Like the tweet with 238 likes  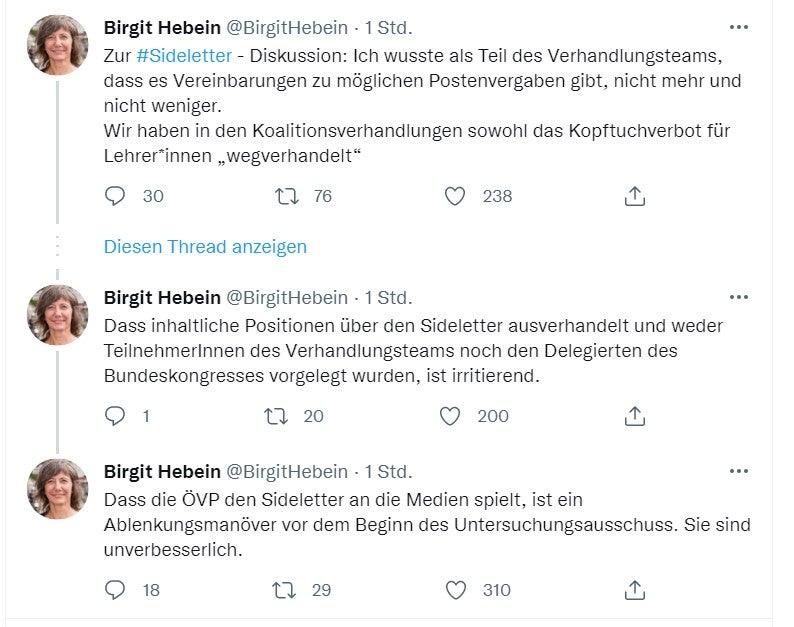455,196
